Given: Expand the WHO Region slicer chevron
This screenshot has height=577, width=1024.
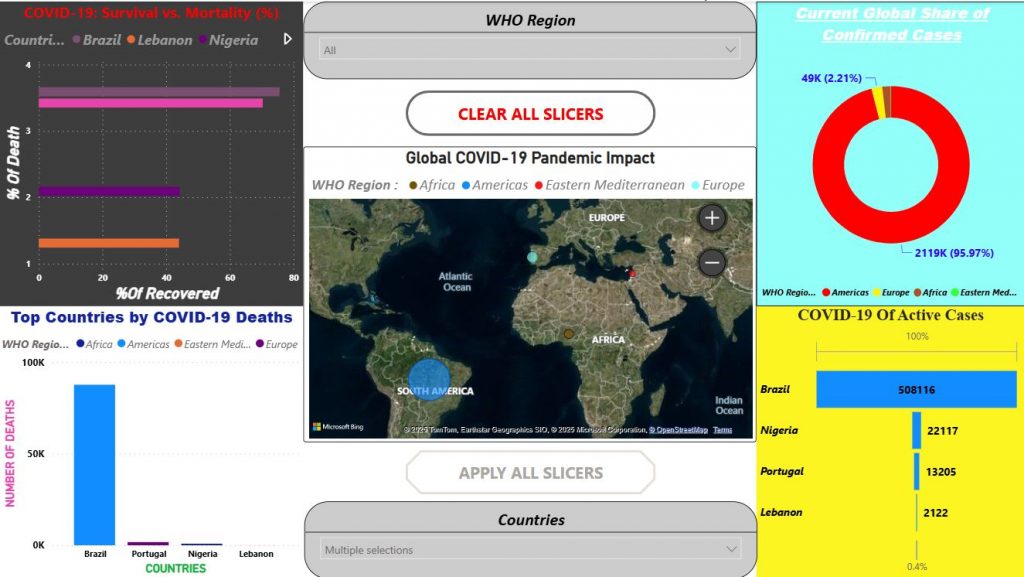Looking at the screenshot, I should pyautogui.click(x=730, y=50).
